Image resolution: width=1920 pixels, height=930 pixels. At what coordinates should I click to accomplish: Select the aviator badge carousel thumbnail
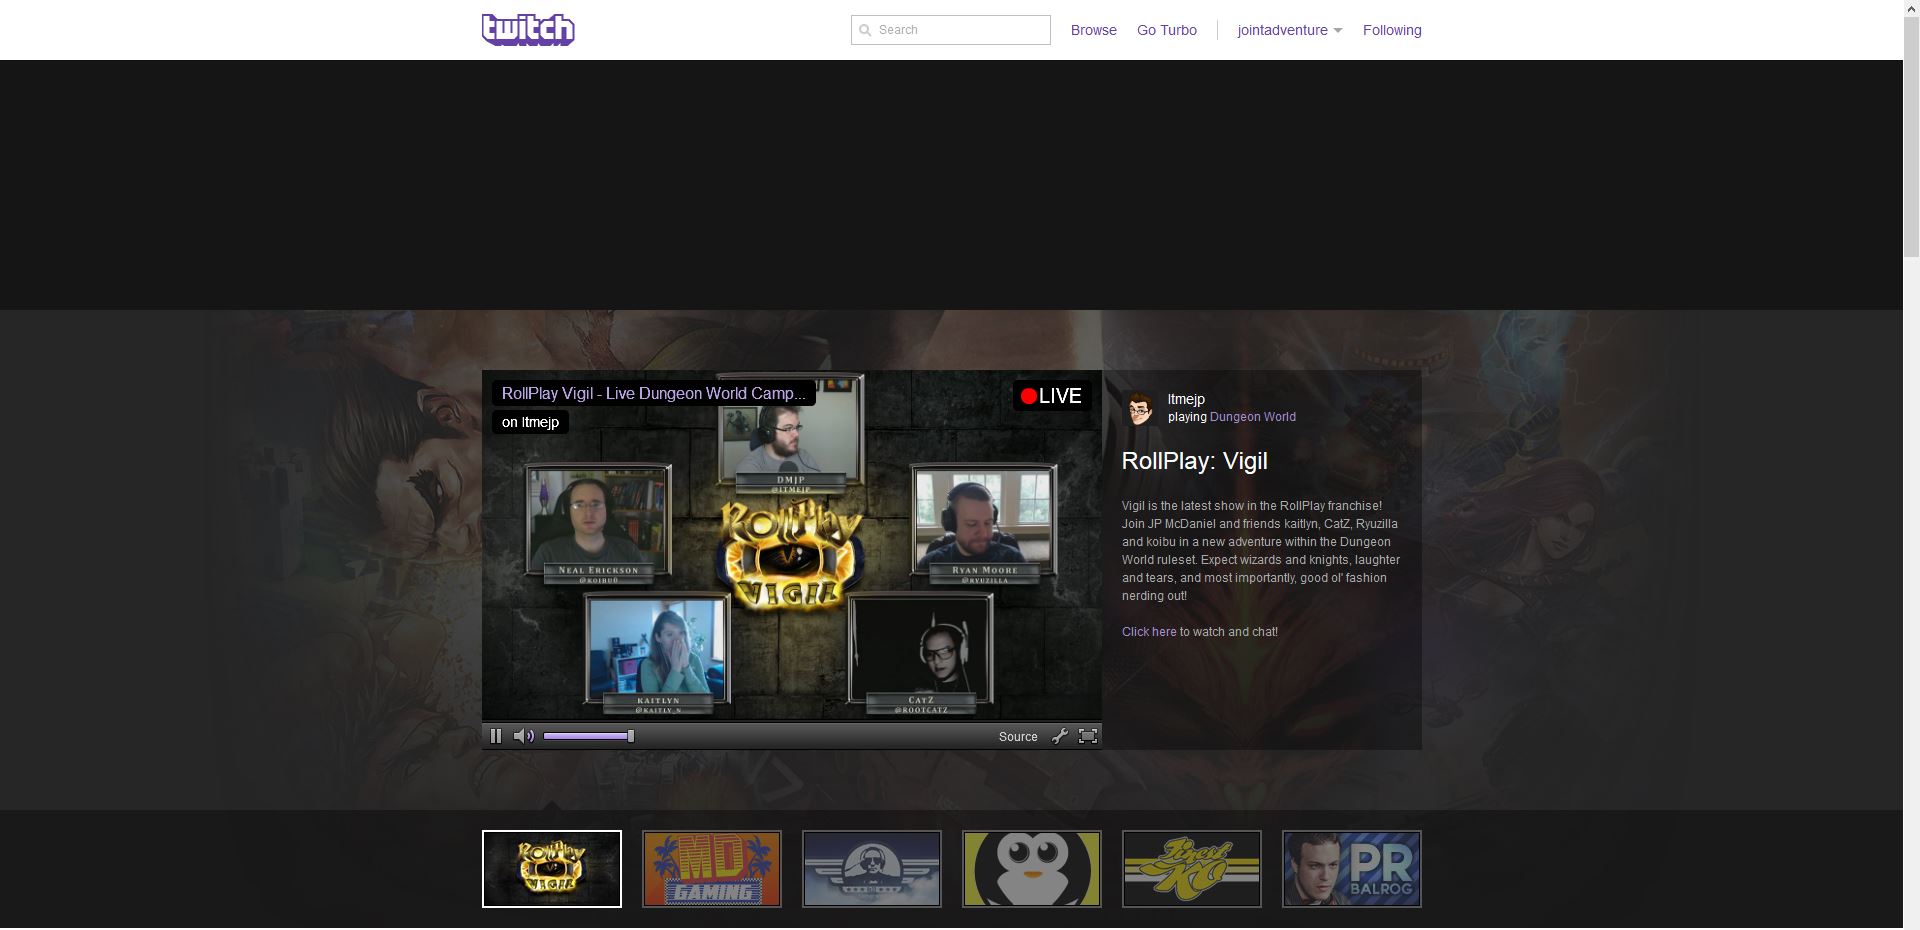tap(872, 869)
